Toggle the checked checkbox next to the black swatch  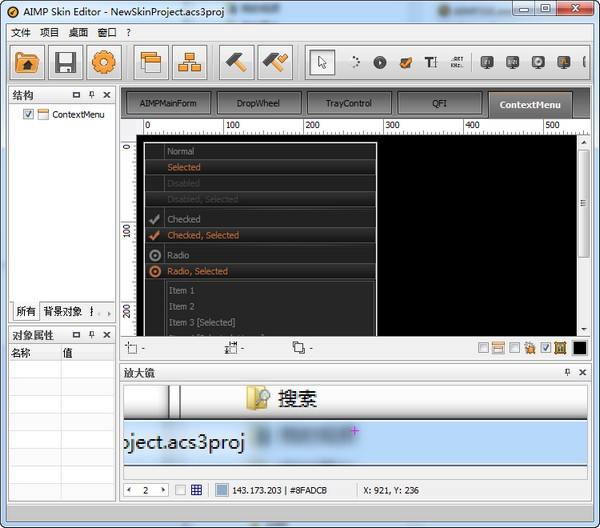click(546, 348)
